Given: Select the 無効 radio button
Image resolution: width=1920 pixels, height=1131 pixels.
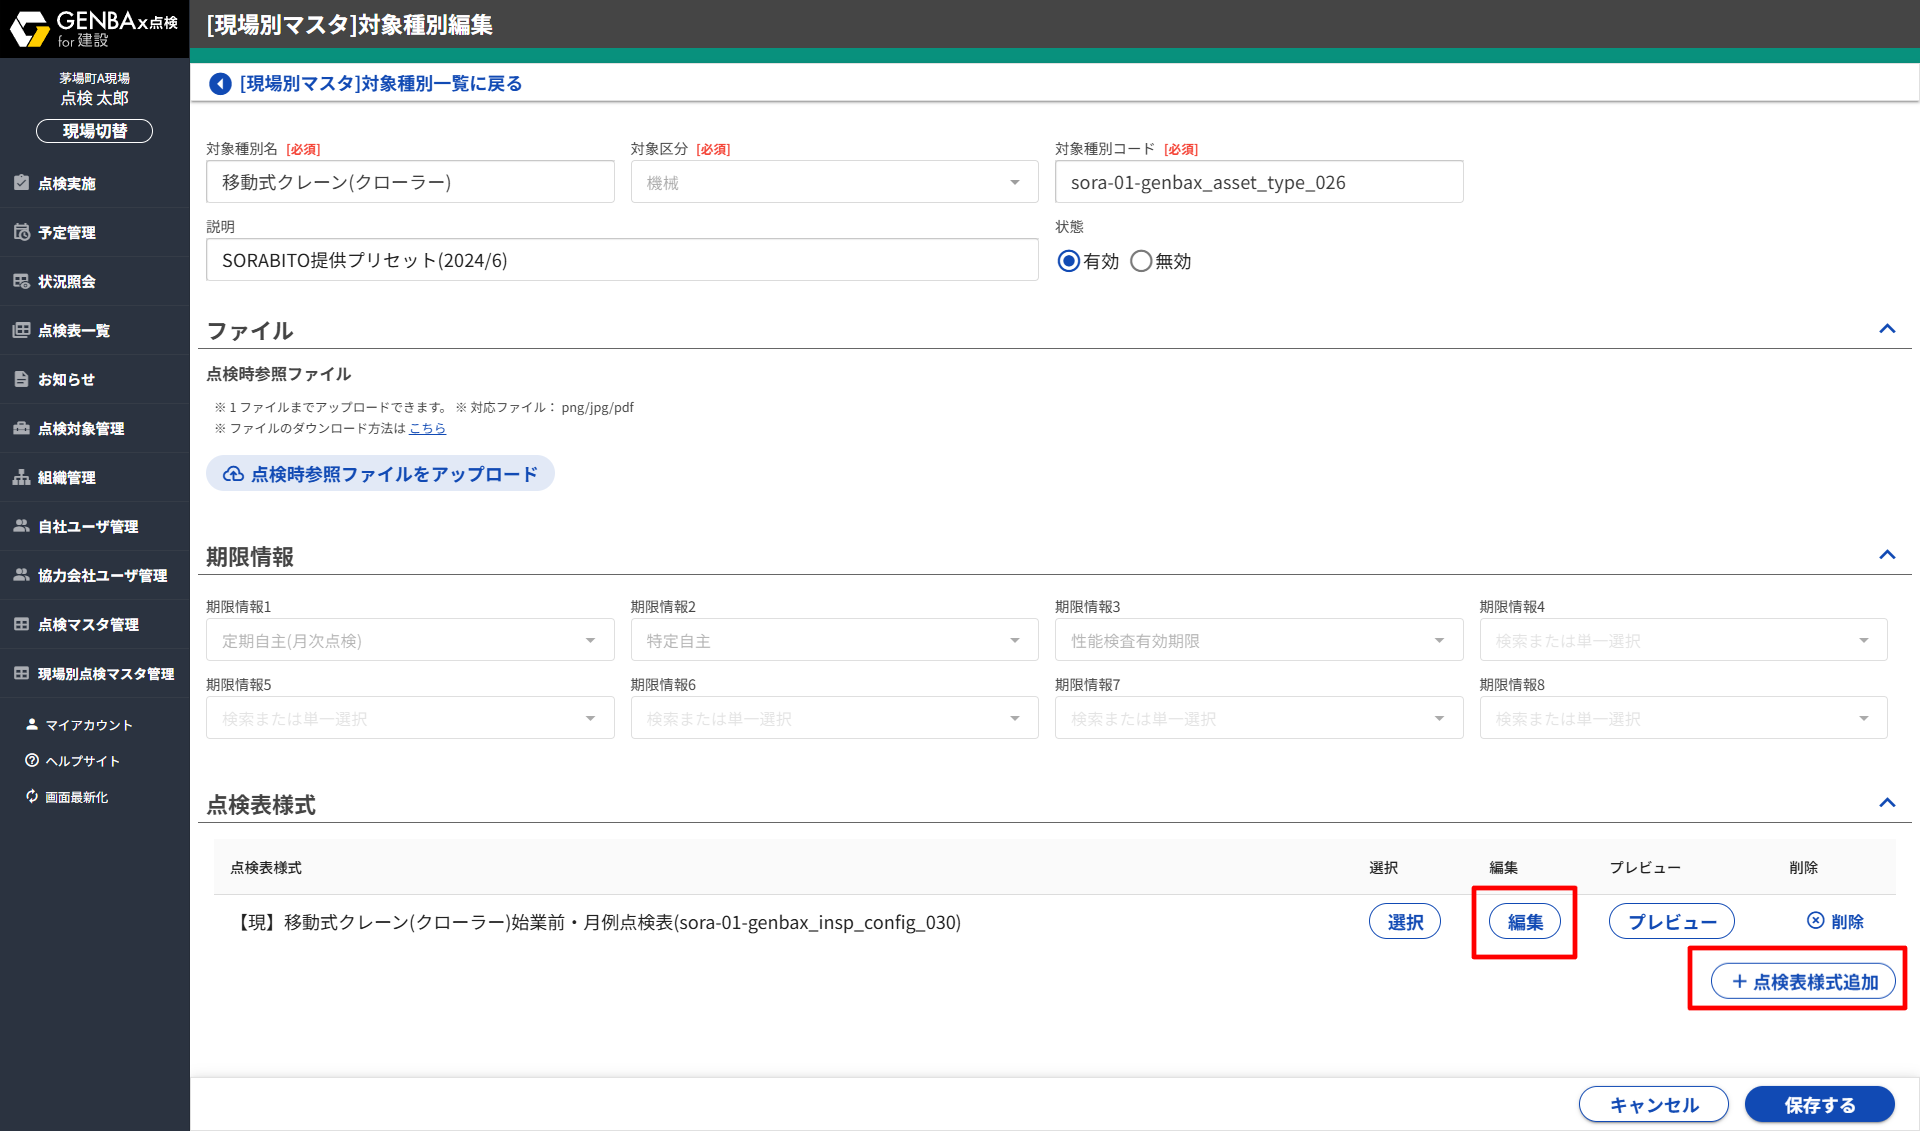Looking at the screenshot, I should click(x=1141, y=261).
